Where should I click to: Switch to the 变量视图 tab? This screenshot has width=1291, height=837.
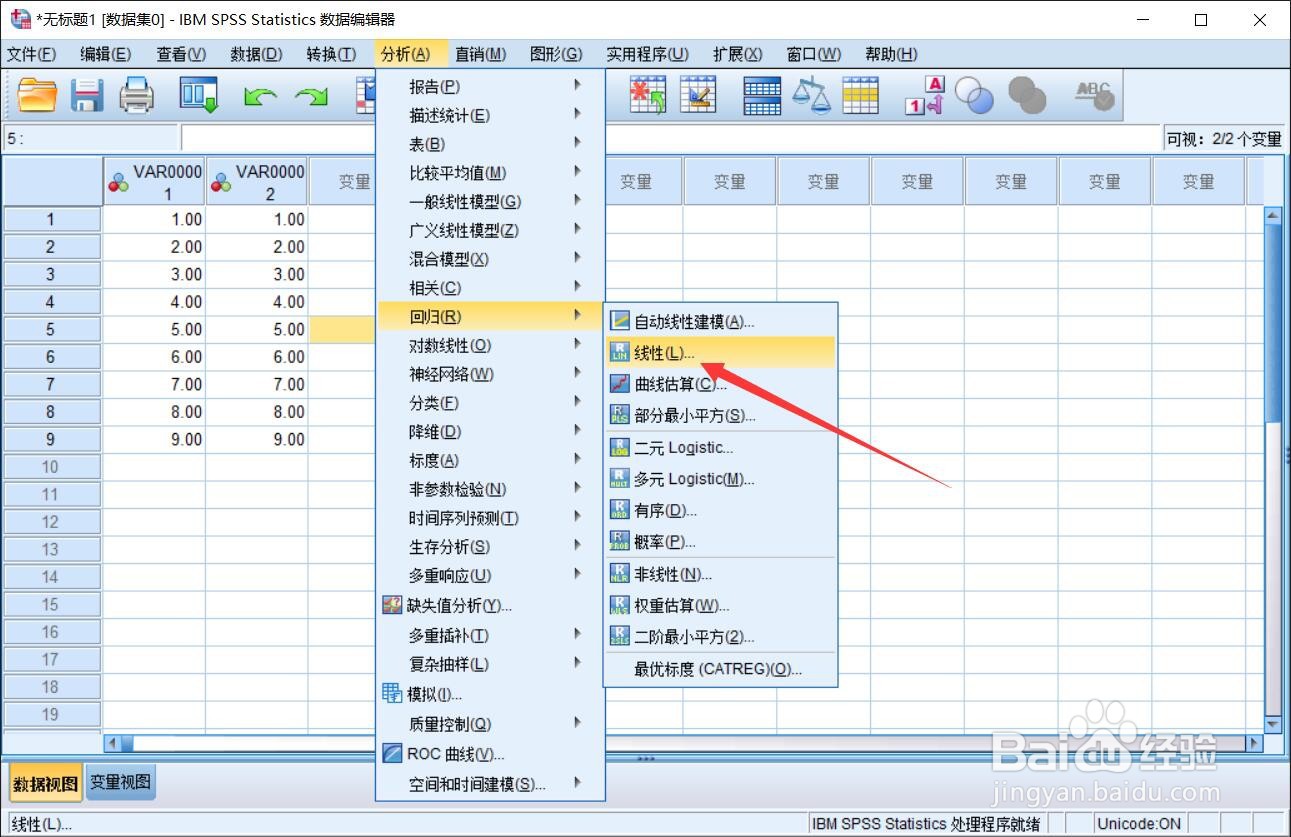click(119, 784)
